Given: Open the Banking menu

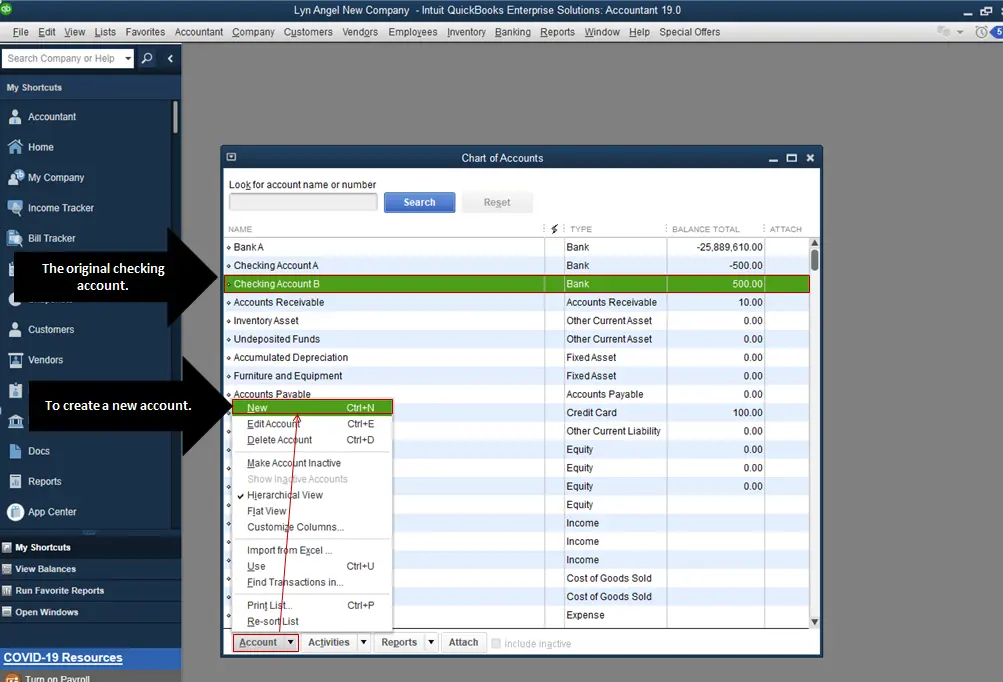Looking at the screenshot, I should [512, 32].
